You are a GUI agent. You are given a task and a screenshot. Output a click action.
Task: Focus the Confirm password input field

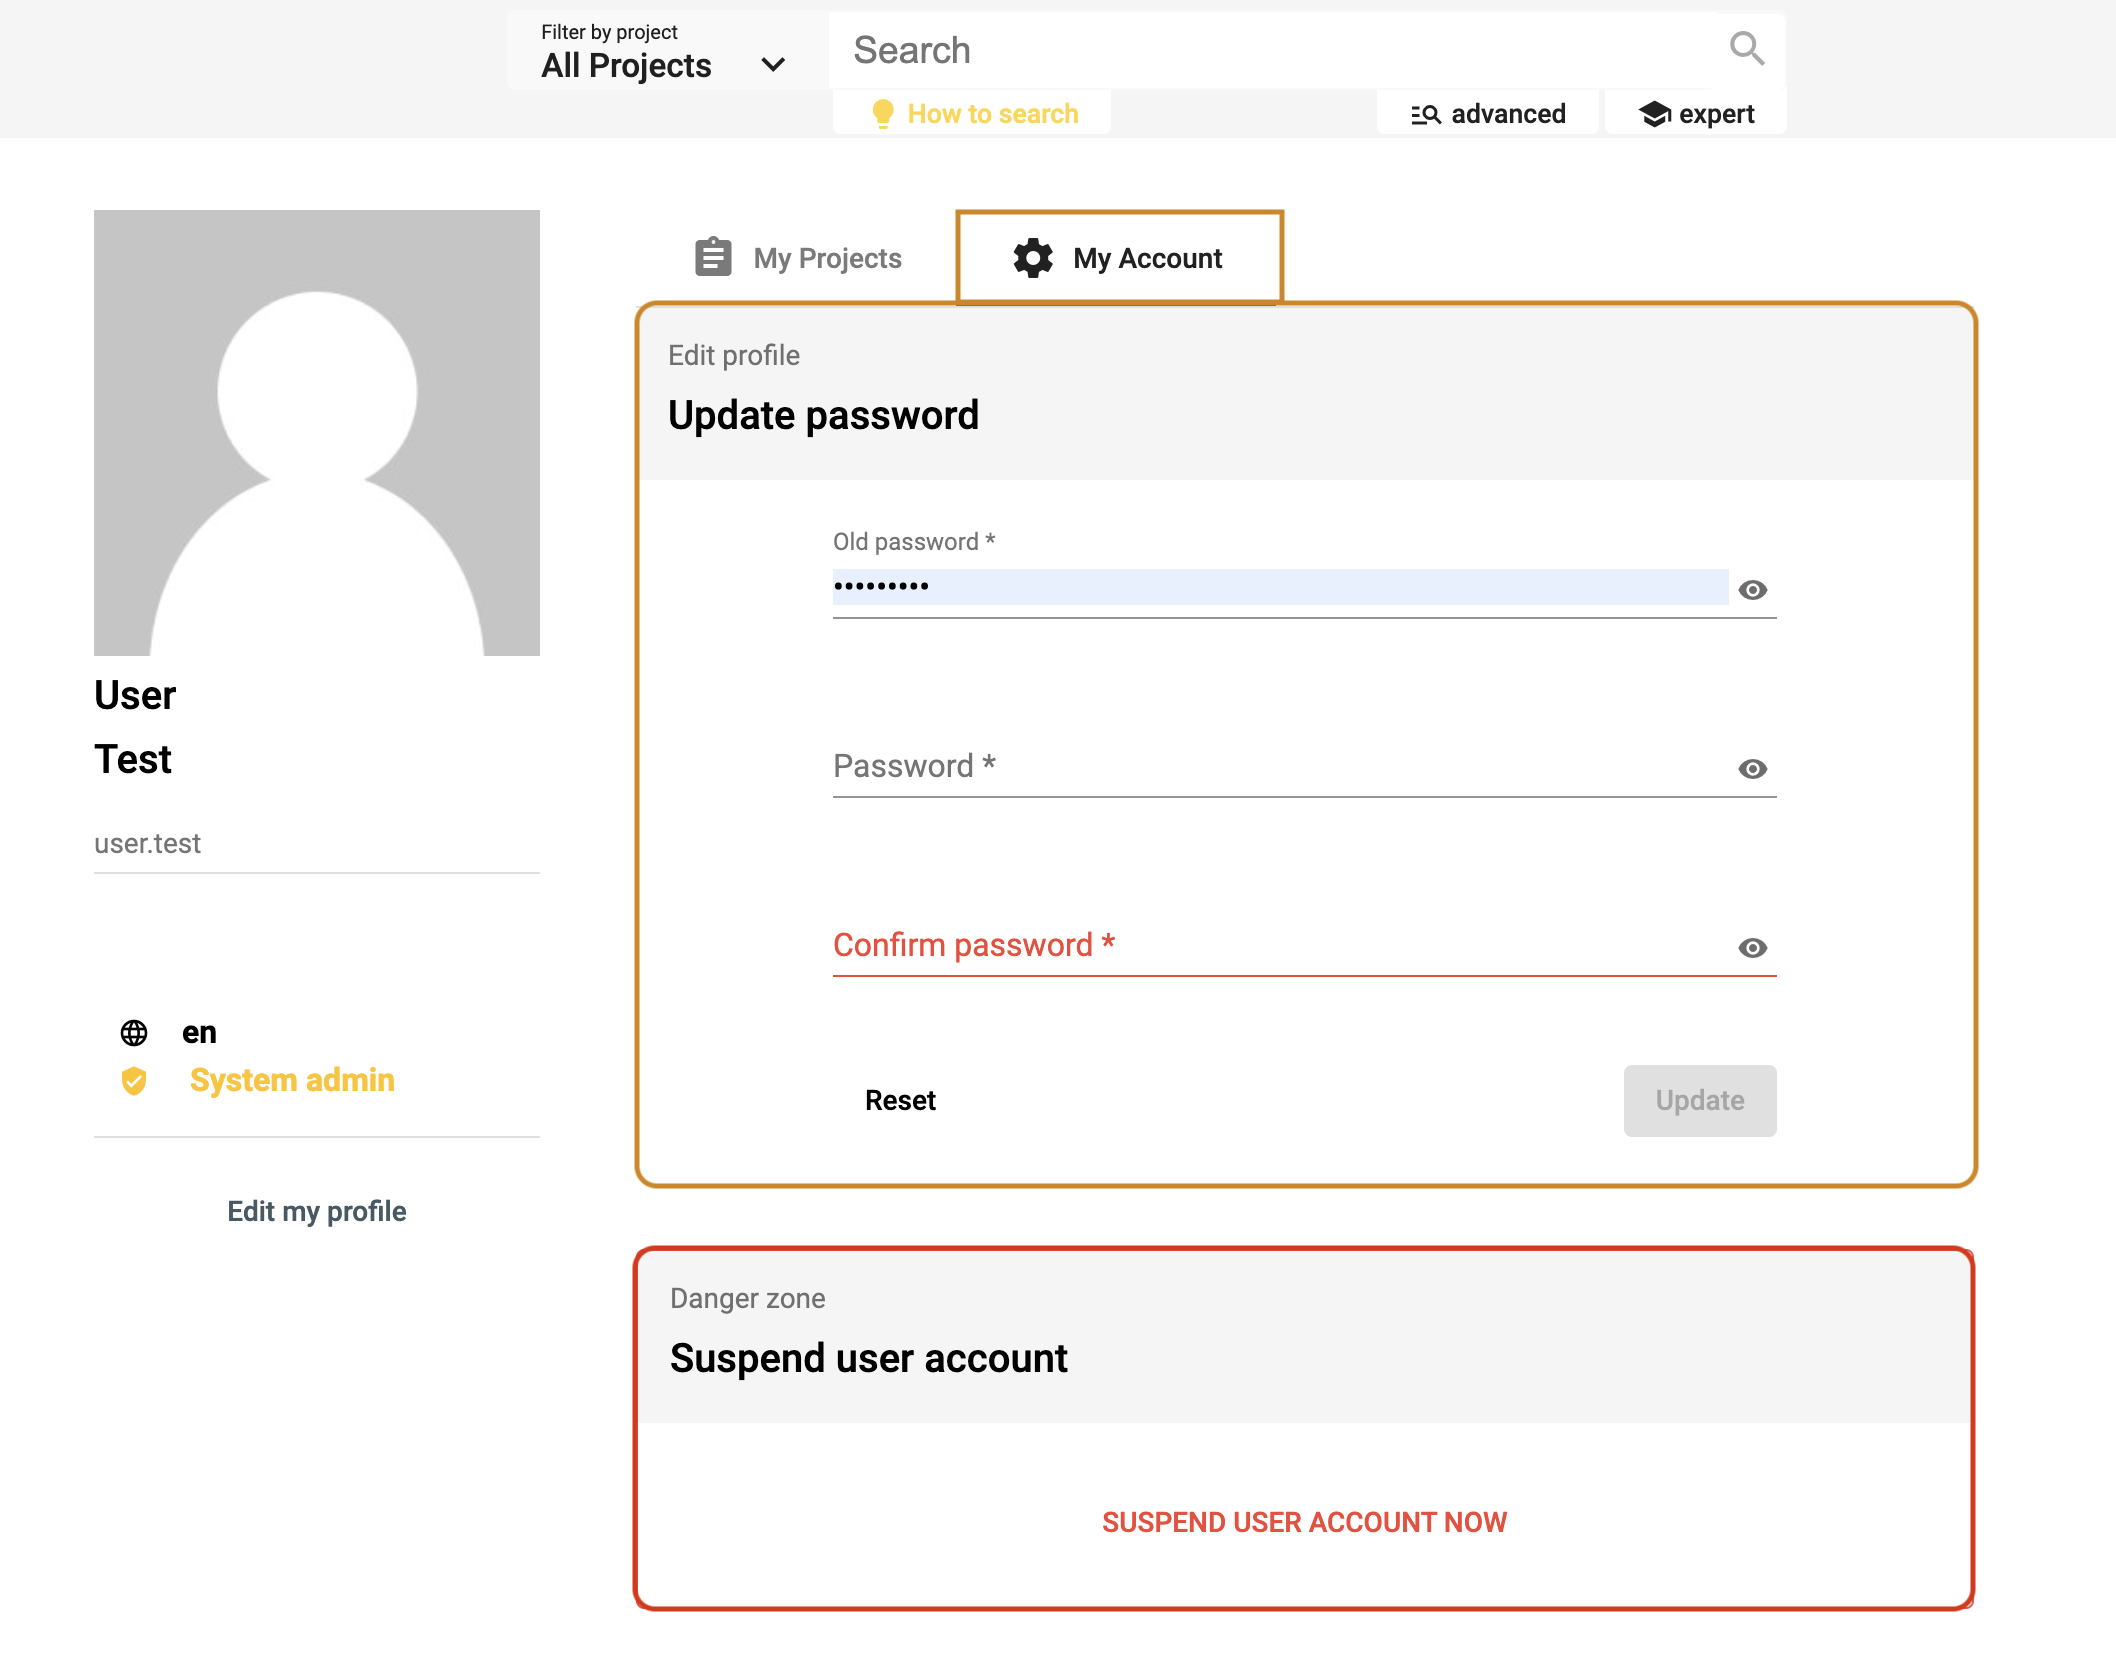coord(1281,945)
